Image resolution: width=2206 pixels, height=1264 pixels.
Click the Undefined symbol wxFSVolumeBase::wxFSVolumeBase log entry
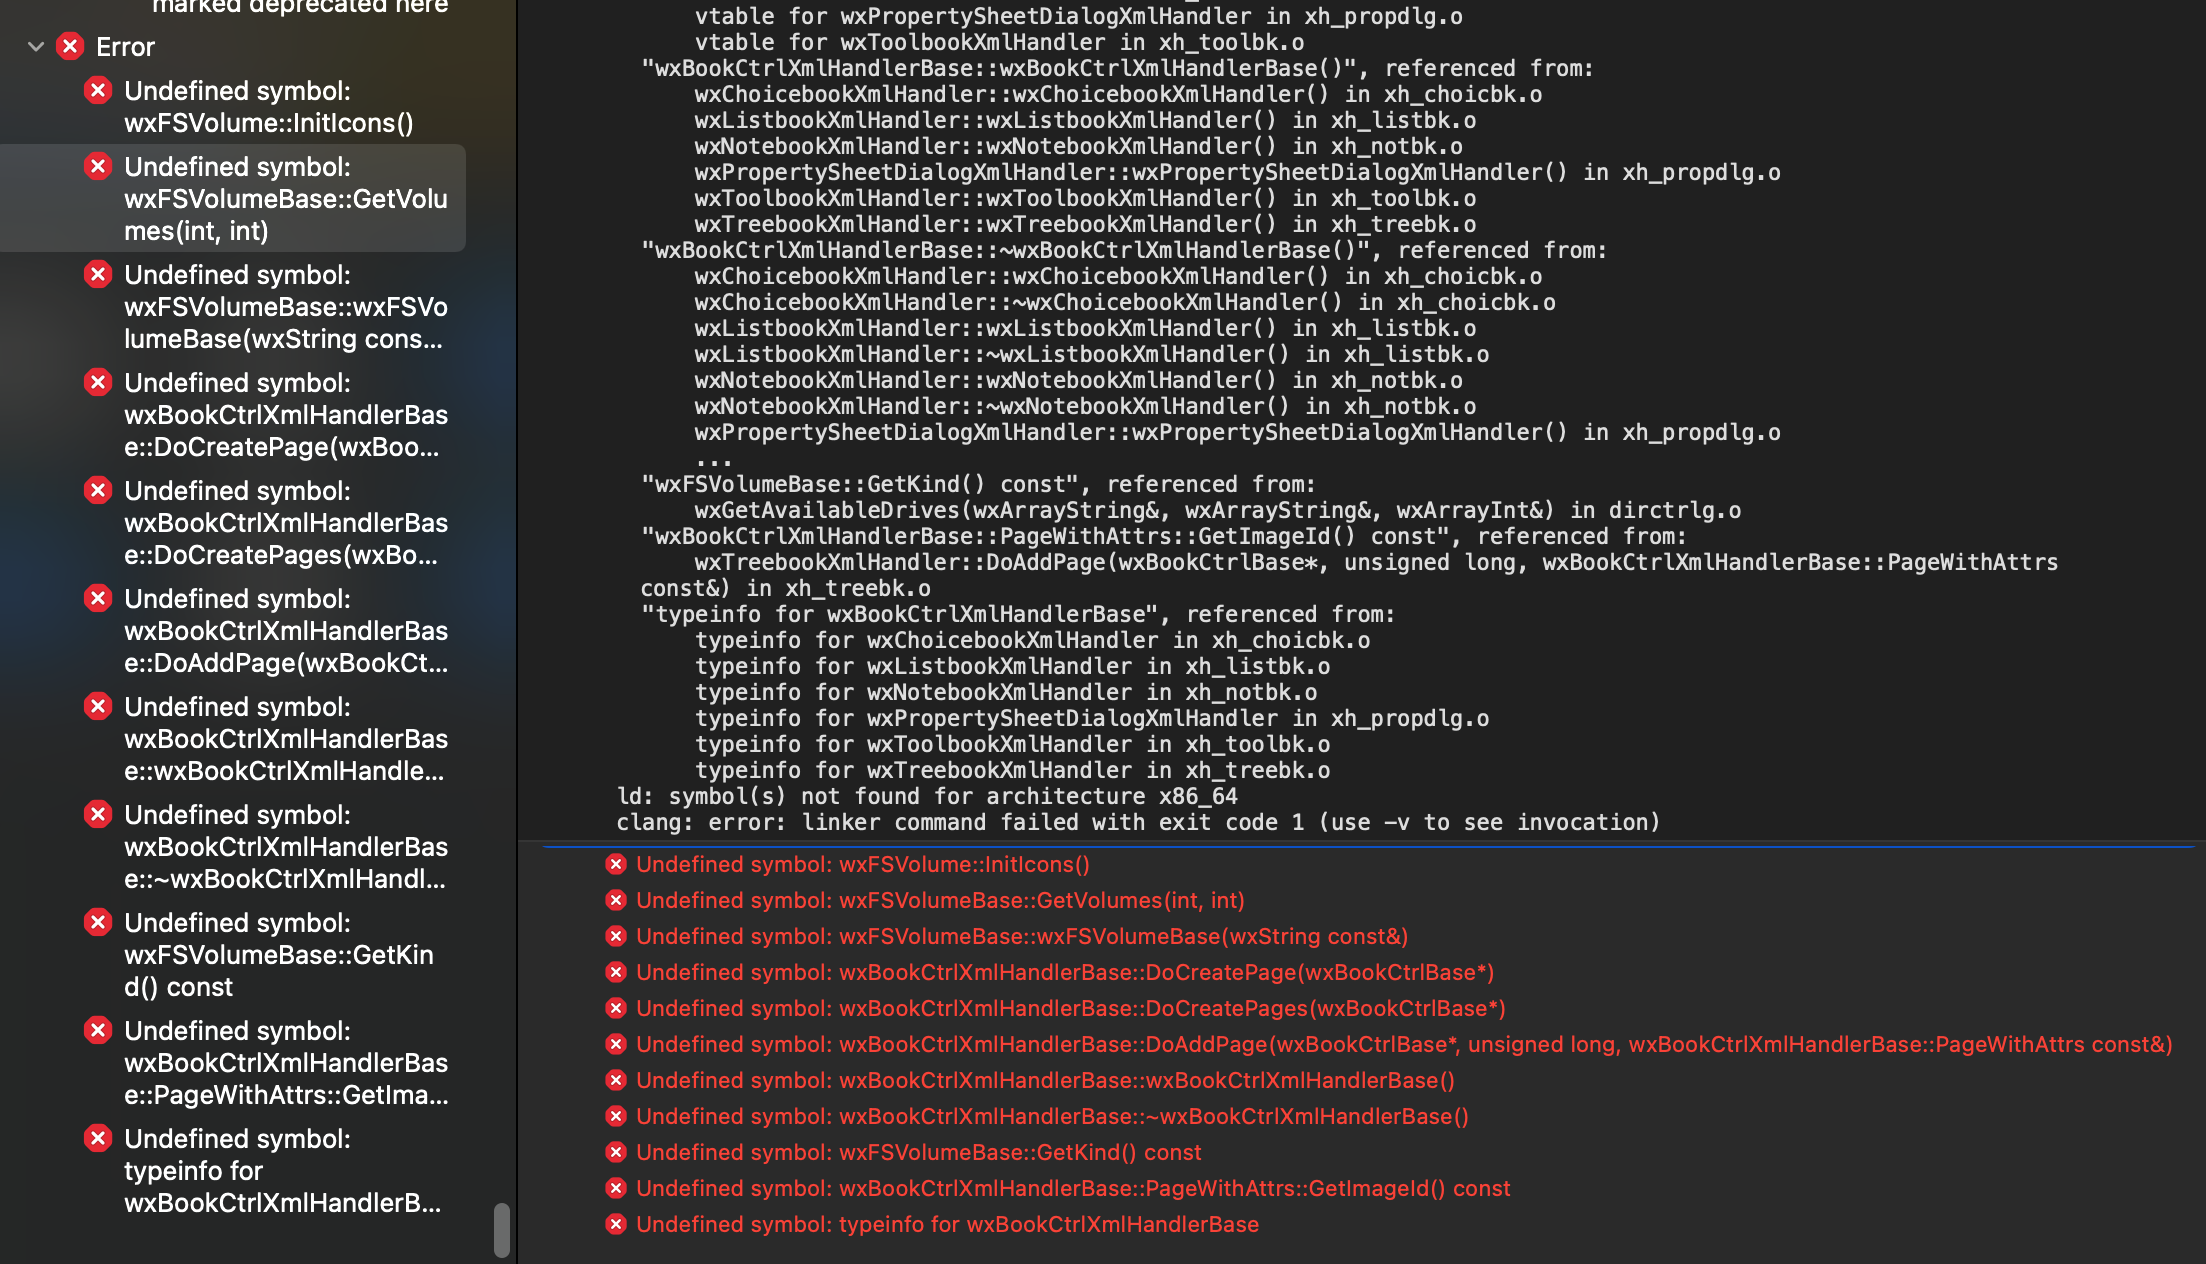(x=1020, y=936)
